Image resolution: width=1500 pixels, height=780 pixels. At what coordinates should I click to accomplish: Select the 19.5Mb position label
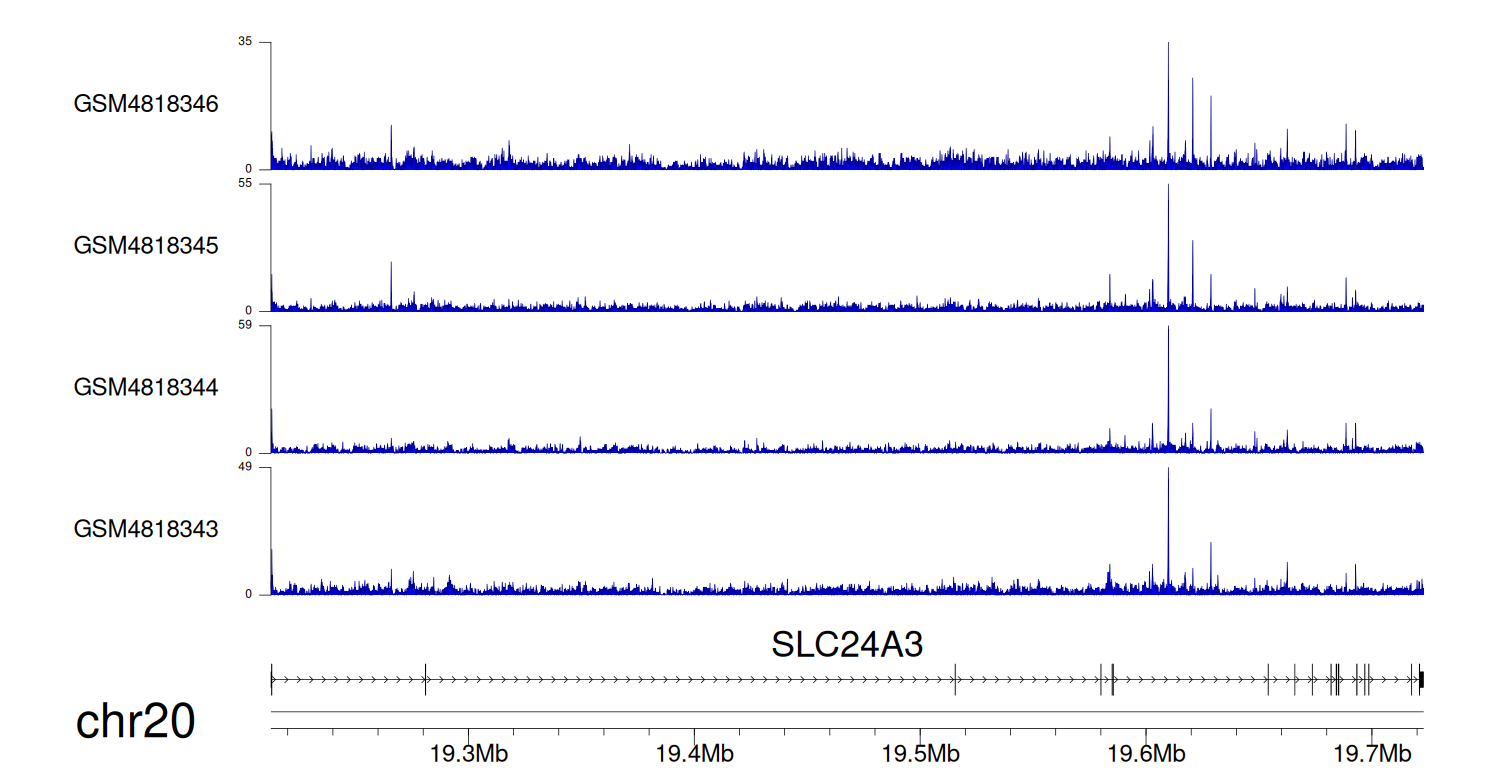click(x=920, y=751)
